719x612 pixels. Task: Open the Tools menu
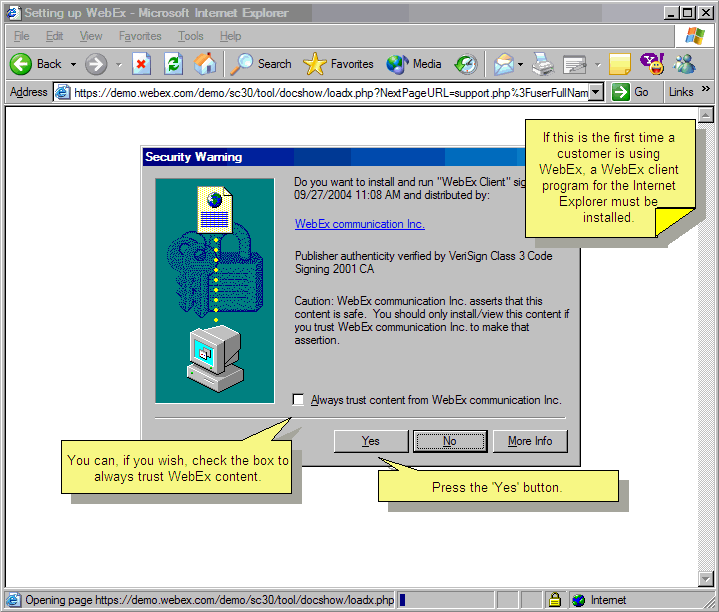coord(190,36)
